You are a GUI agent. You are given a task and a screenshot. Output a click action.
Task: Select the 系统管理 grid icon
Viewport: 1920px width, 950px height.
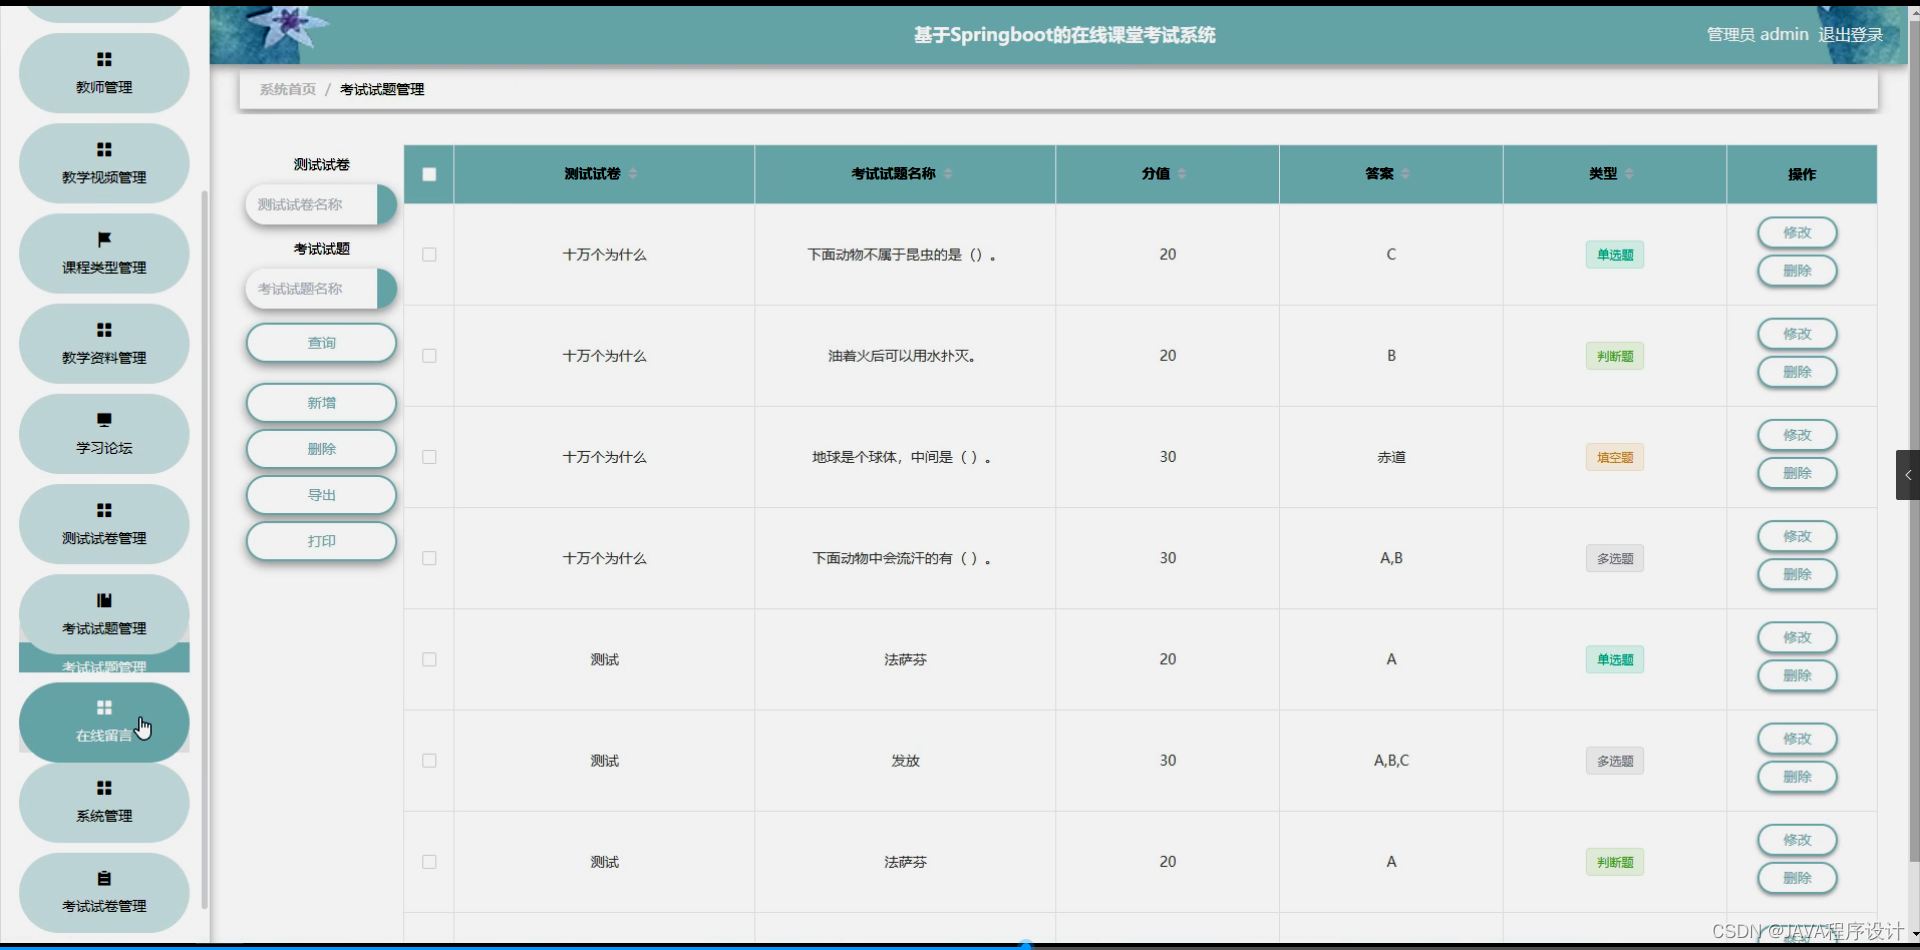point(103,788)
